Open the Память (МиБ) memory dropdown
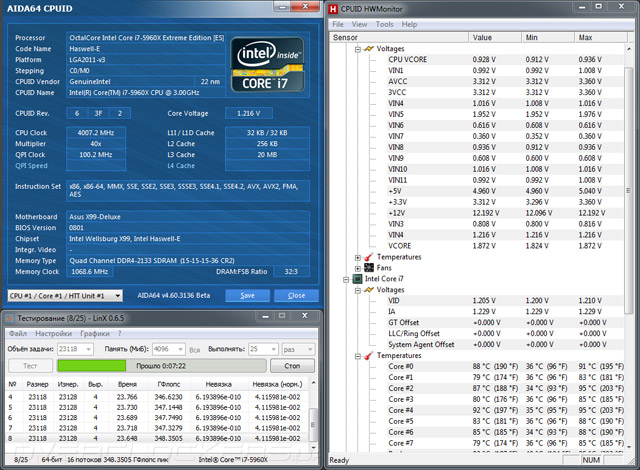640x470 pixels. coord(182,350)
